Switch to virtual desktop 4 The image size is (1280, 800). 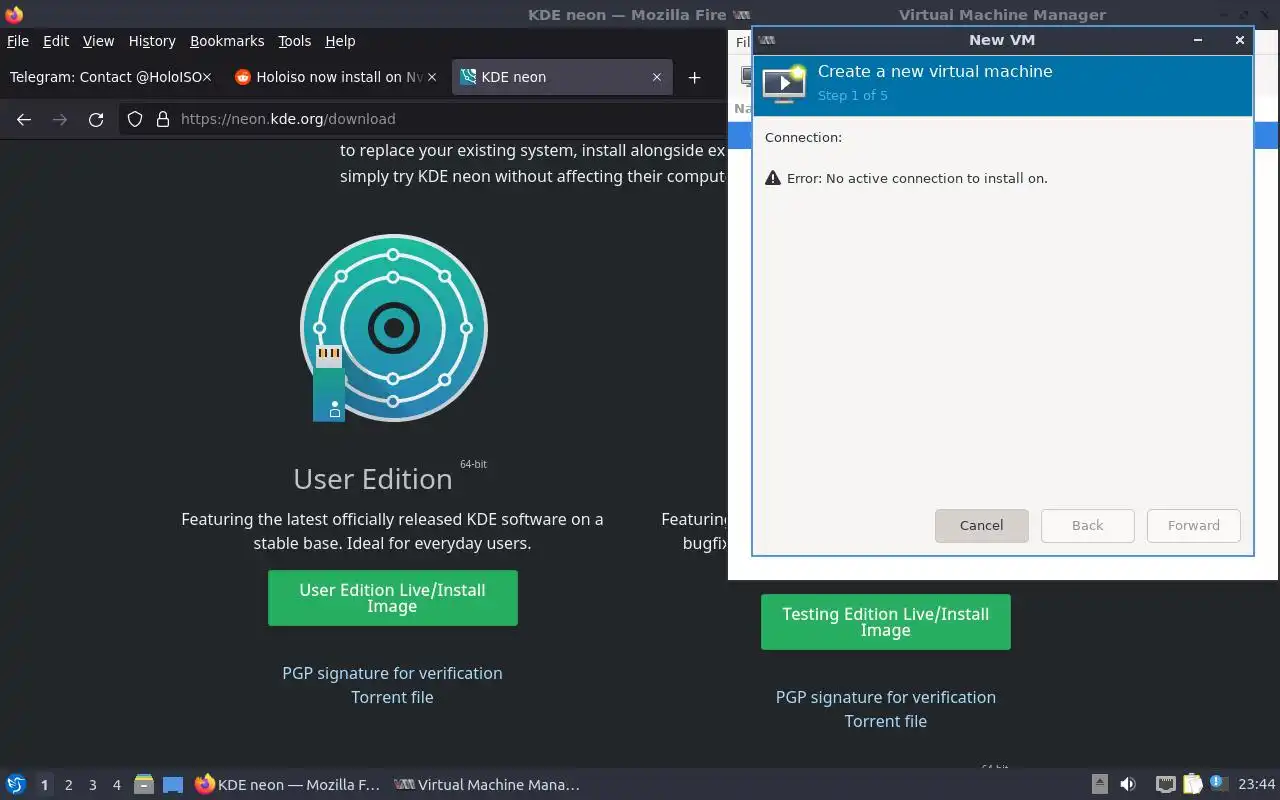point(116,785)
